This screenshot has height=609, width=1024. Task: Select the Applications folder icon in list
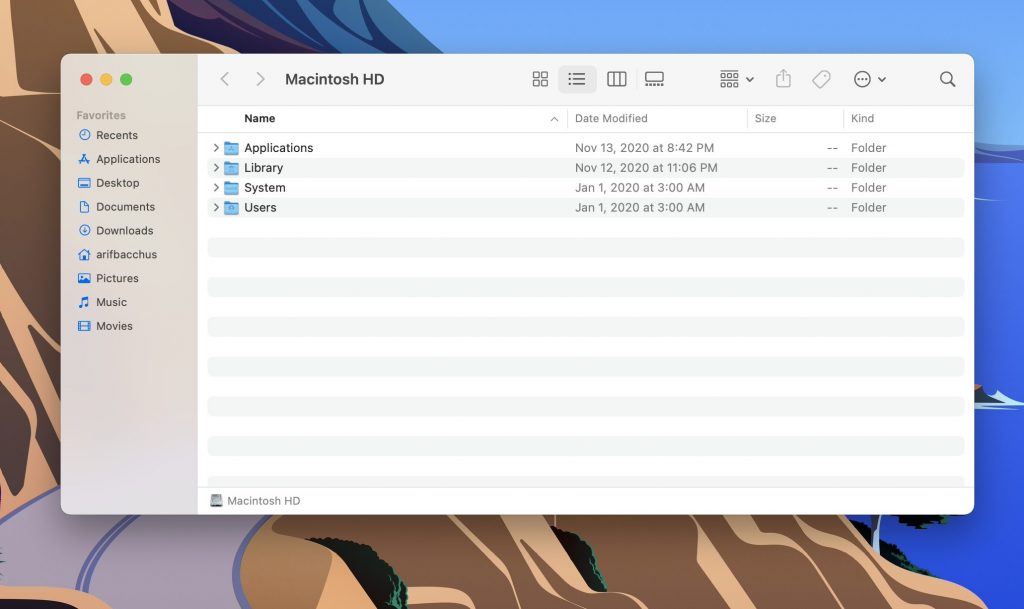pos(231,148)
